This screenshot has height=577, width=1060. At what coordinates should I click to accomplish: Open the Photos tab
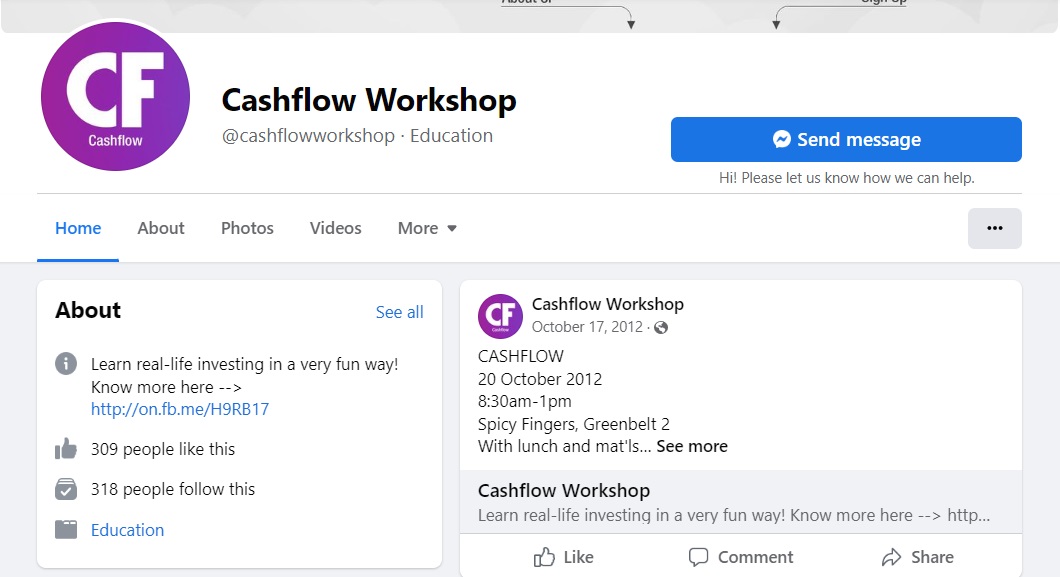pos(247,228)
